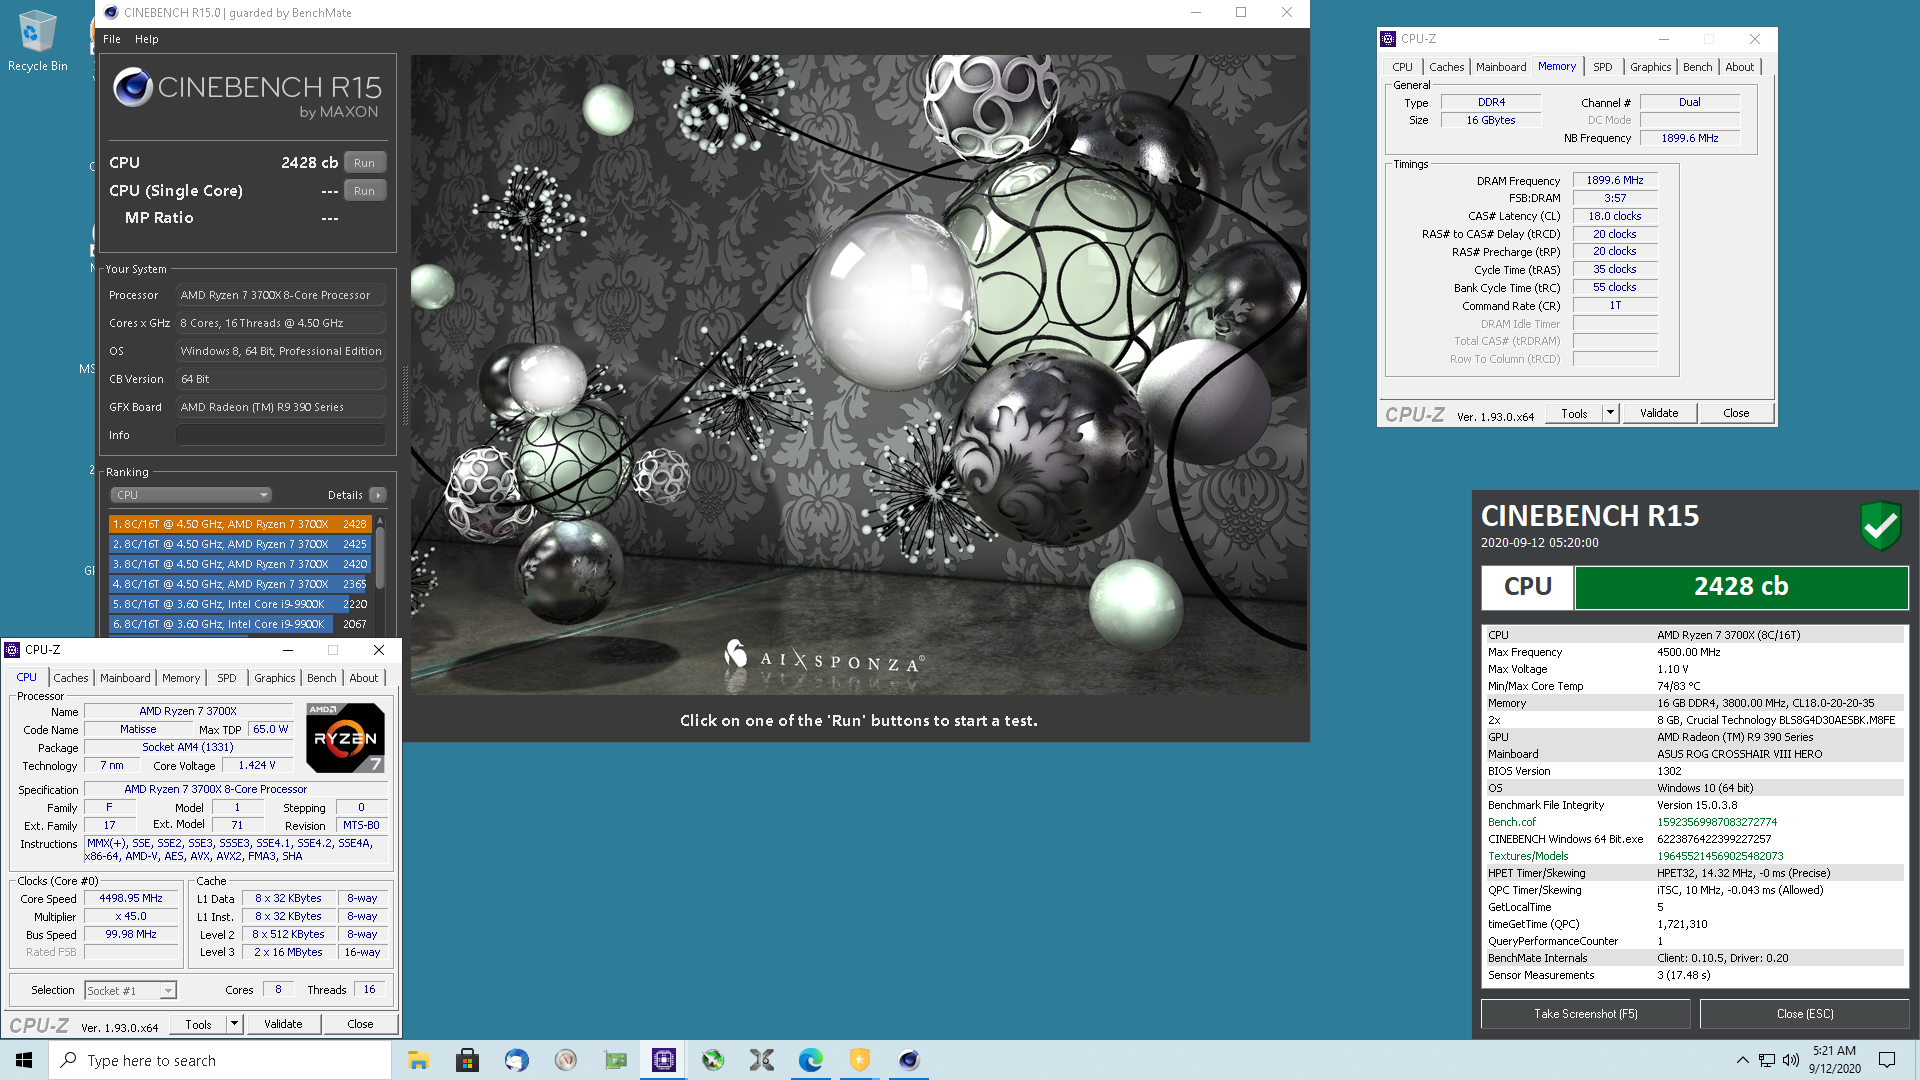Click the Windows taskbar search box
The width and height of the screenshot is (1920, 1080).
pyautogui.click(x=220, y=1060)
